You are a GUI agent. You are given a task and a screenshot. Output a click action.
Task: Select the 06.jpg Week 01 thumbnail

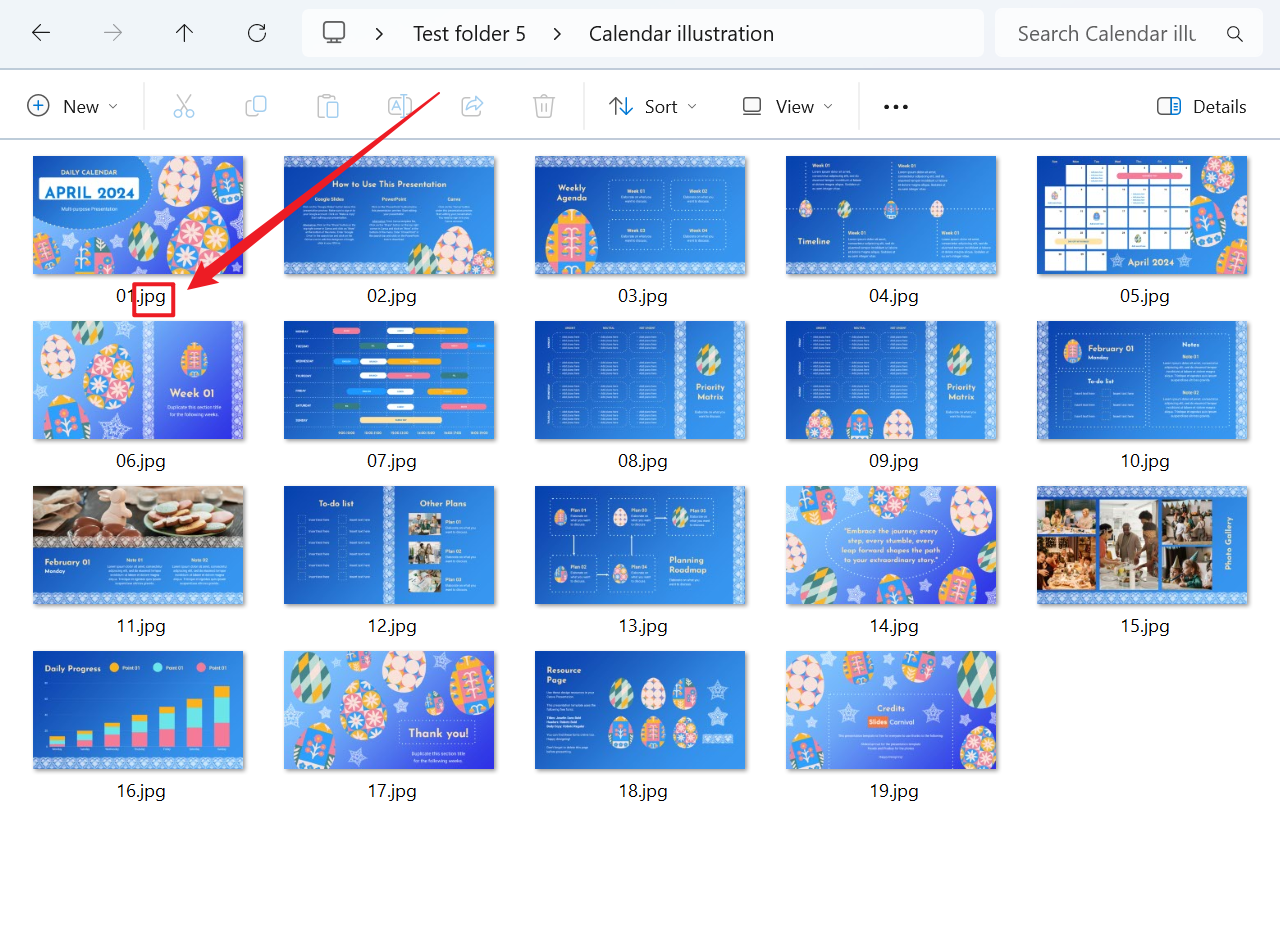click(138, 380)
